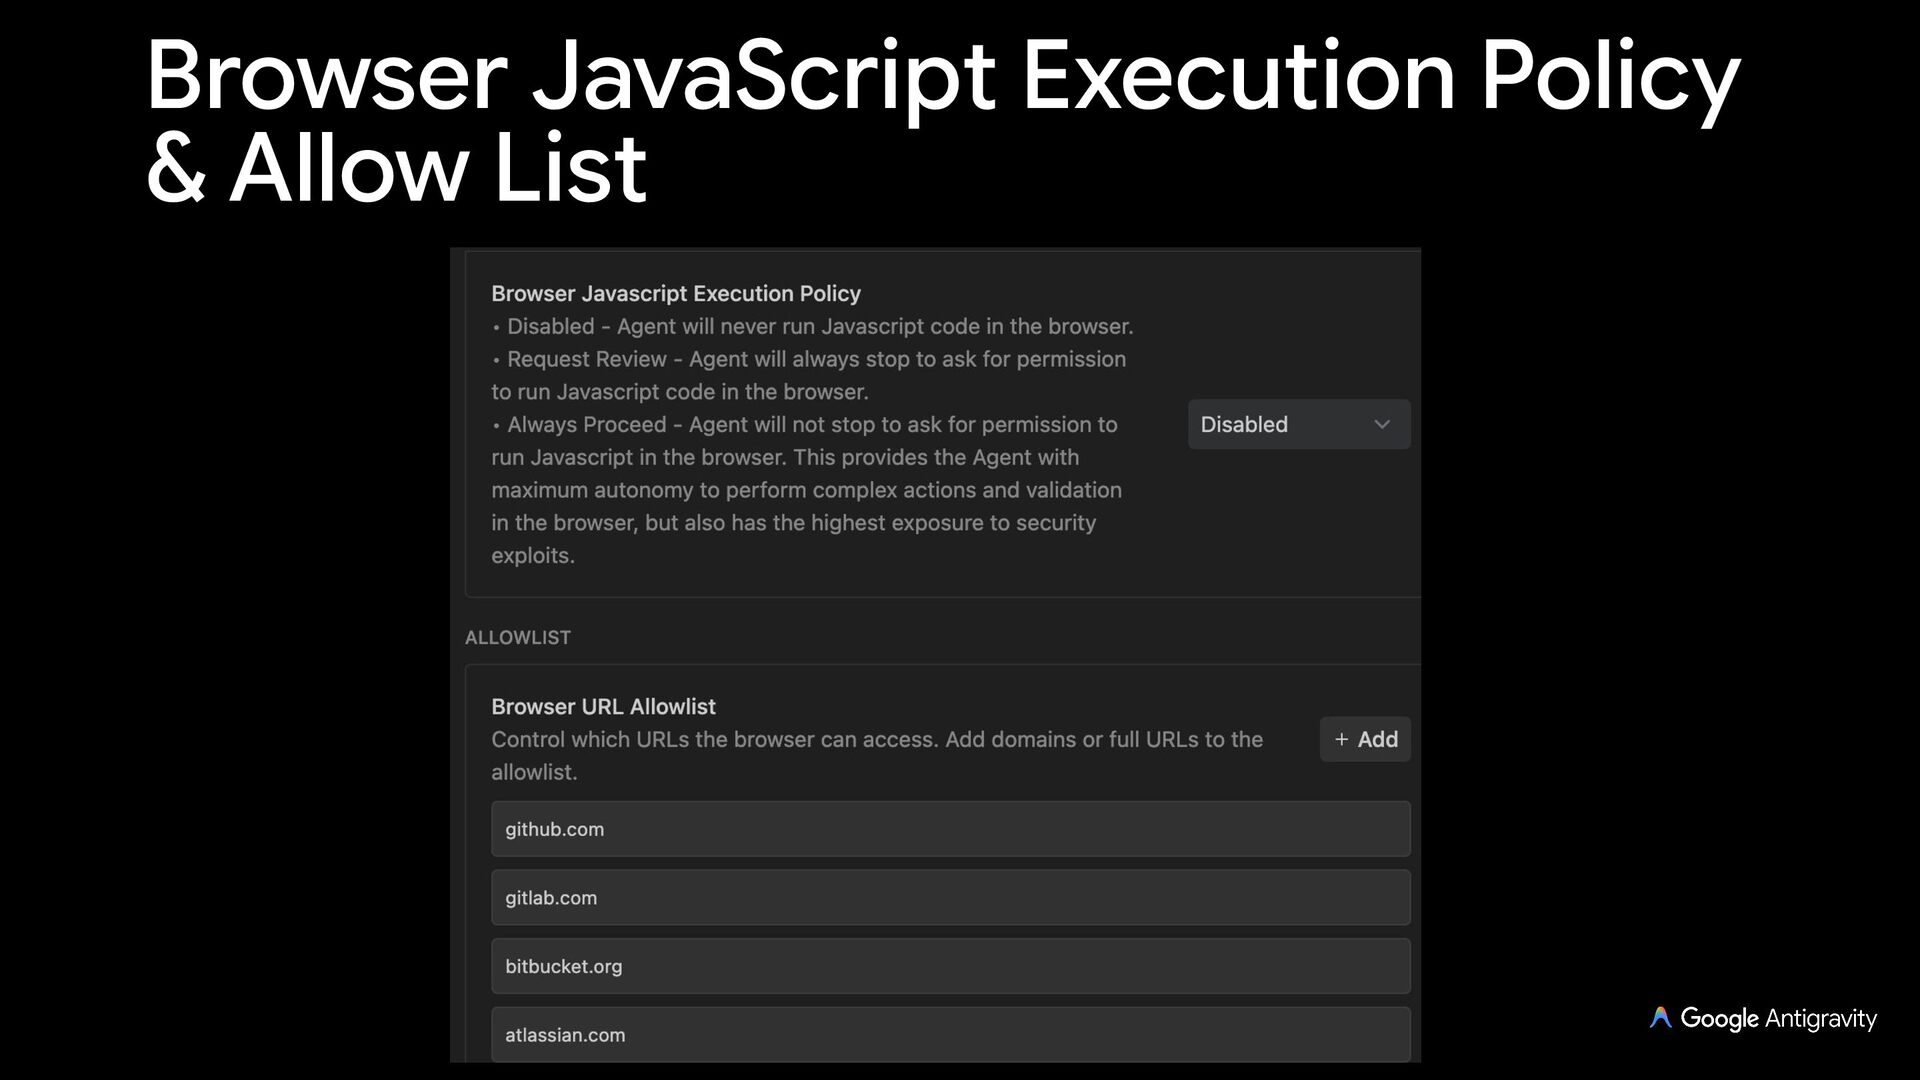This screenshot has width=1920, height=1080.
Task: Click the slide title text
Action: [x=942, y=76]
